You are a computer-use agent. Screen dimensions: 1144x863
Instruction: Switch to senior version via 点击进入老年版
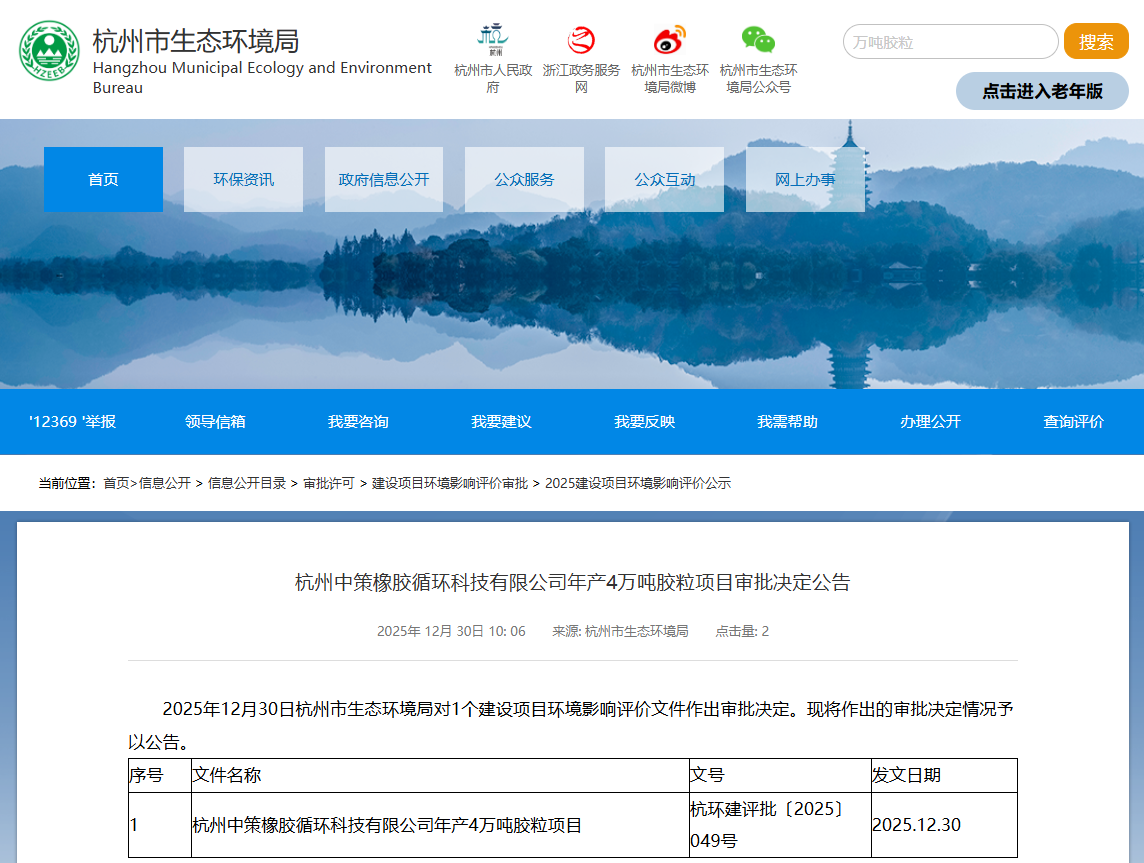(x=1042, y=91)
